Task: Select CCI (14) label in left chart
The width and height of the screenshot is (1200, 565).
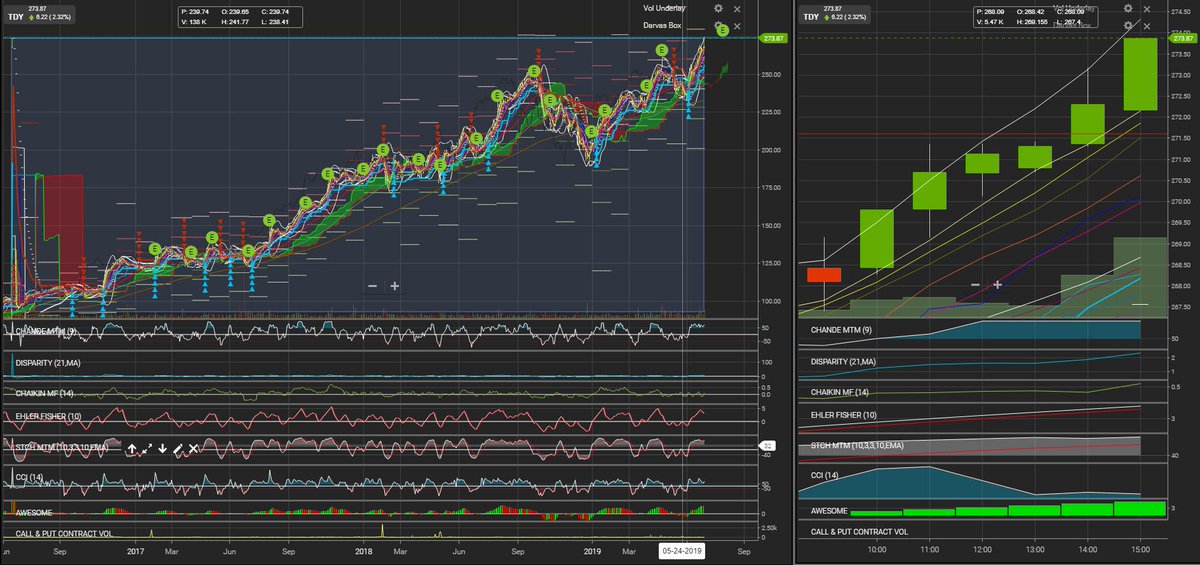Action: (x=28, y=478)
